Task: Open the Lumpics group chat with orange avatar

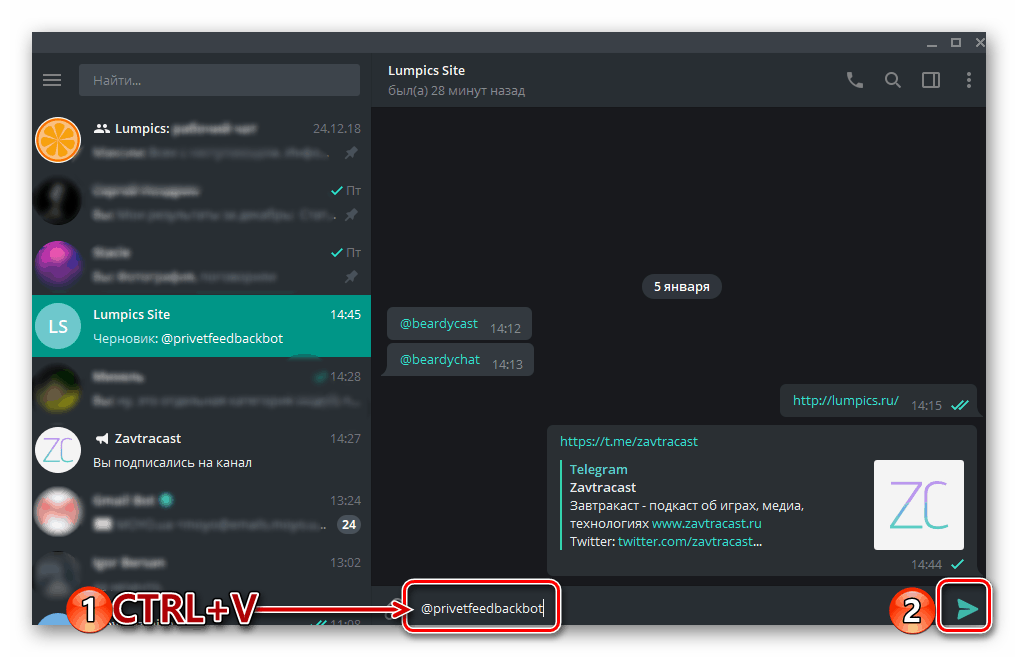Action: [201, 140]
